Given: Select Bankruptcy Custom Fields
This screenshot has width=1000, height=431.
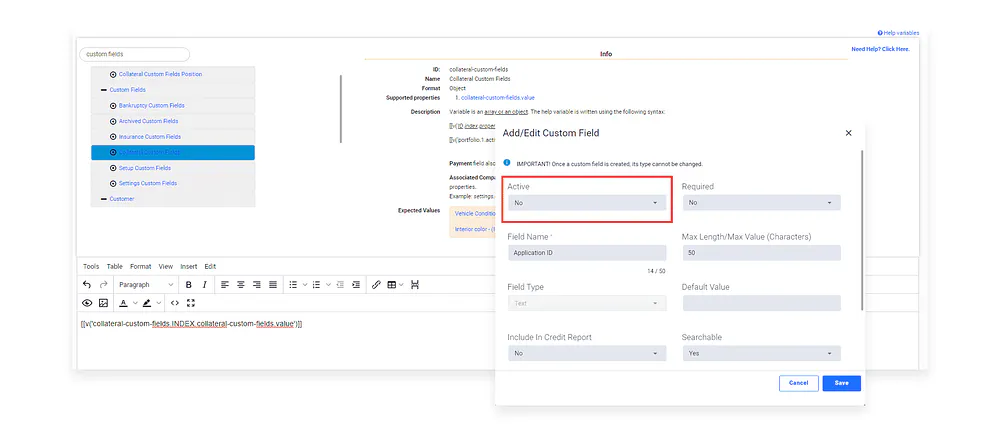Looking at the screenshot, I should [151, 105].
